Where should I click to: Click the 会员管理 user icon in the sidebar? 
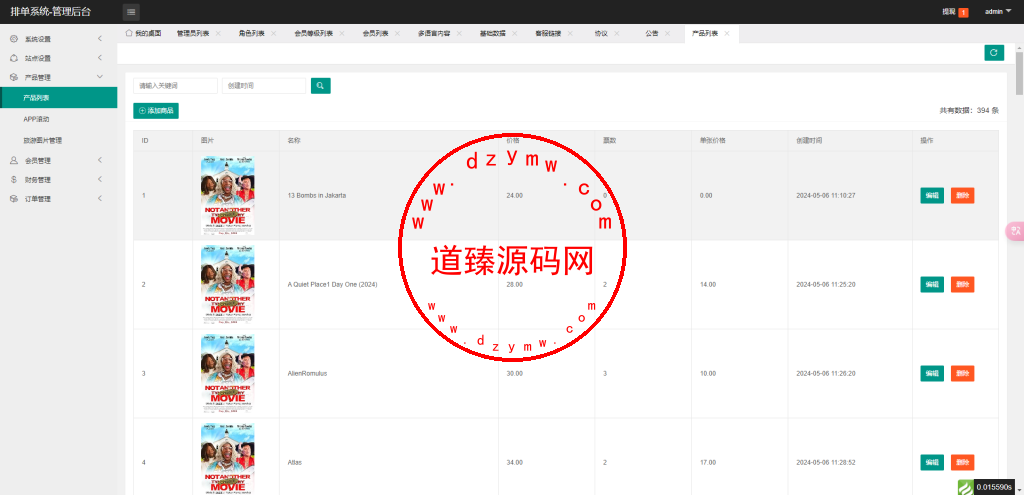coord(14,161)
